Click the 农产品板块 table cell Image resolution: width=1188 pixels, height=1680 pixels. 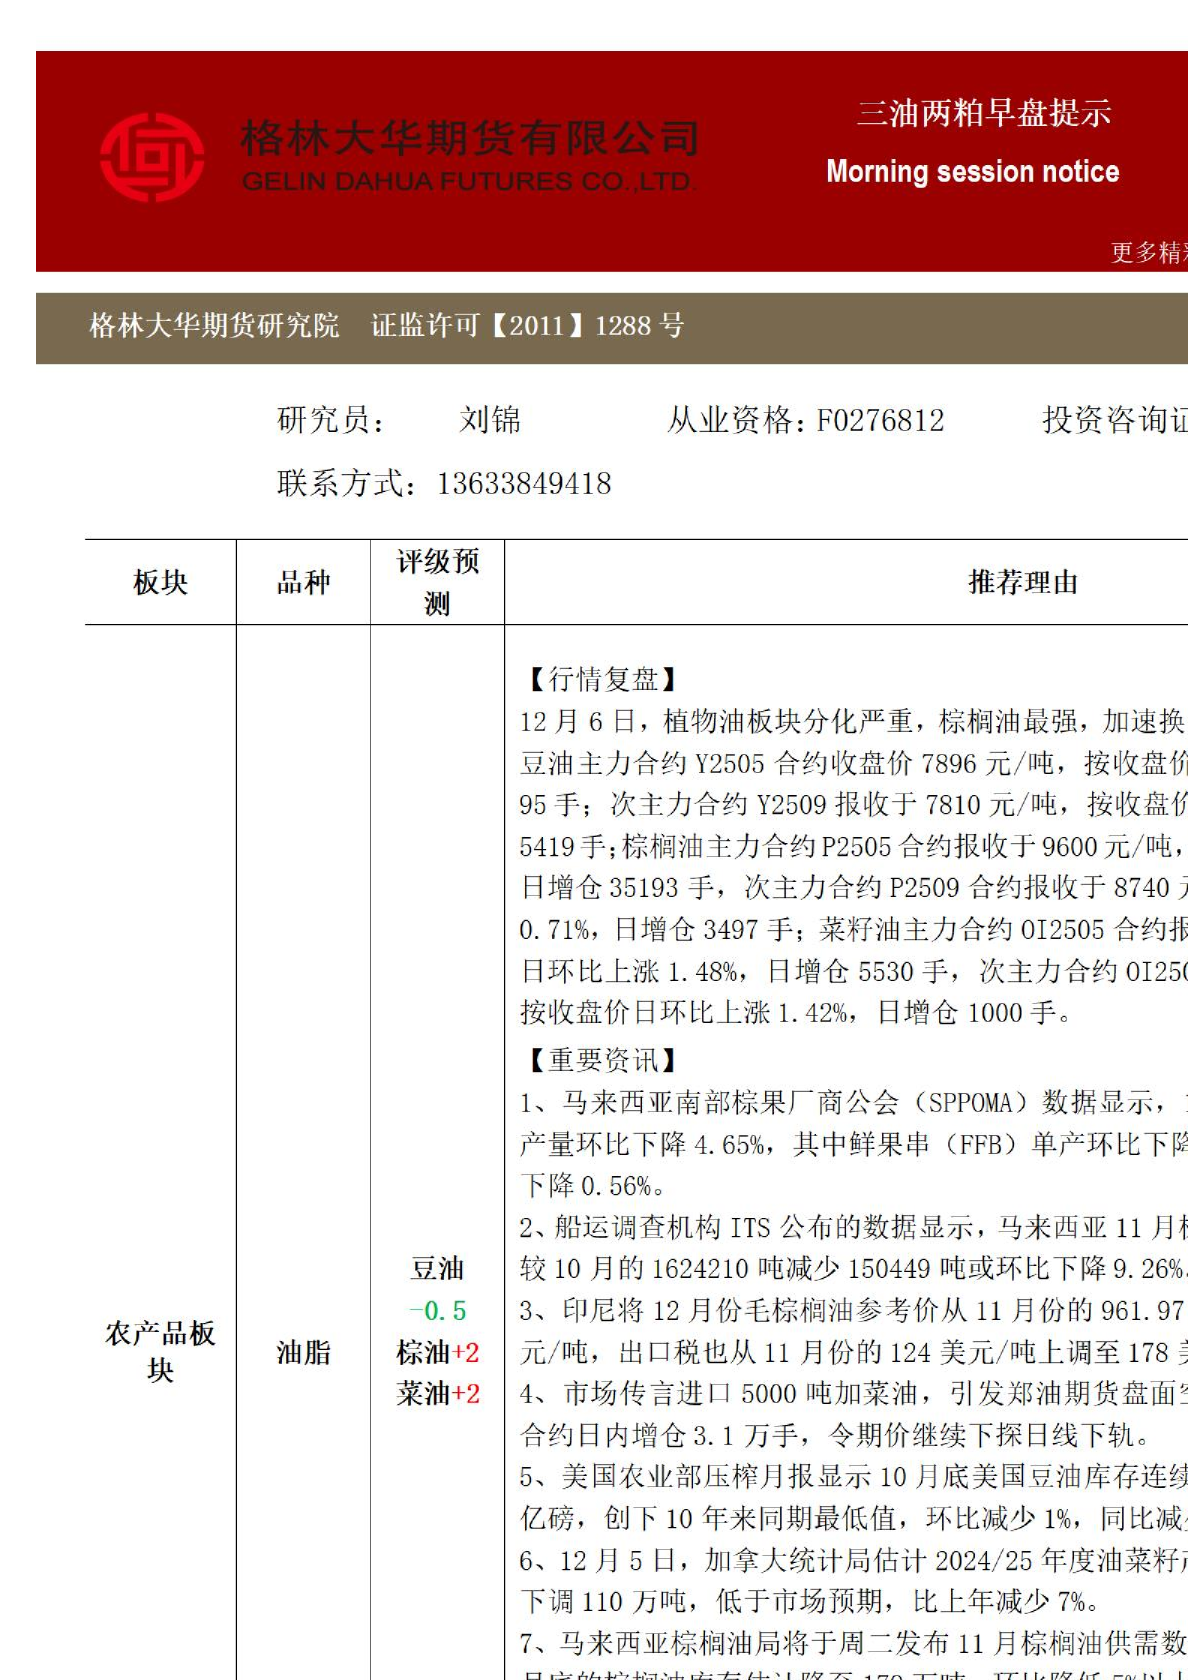click(x=160, y=1351)
